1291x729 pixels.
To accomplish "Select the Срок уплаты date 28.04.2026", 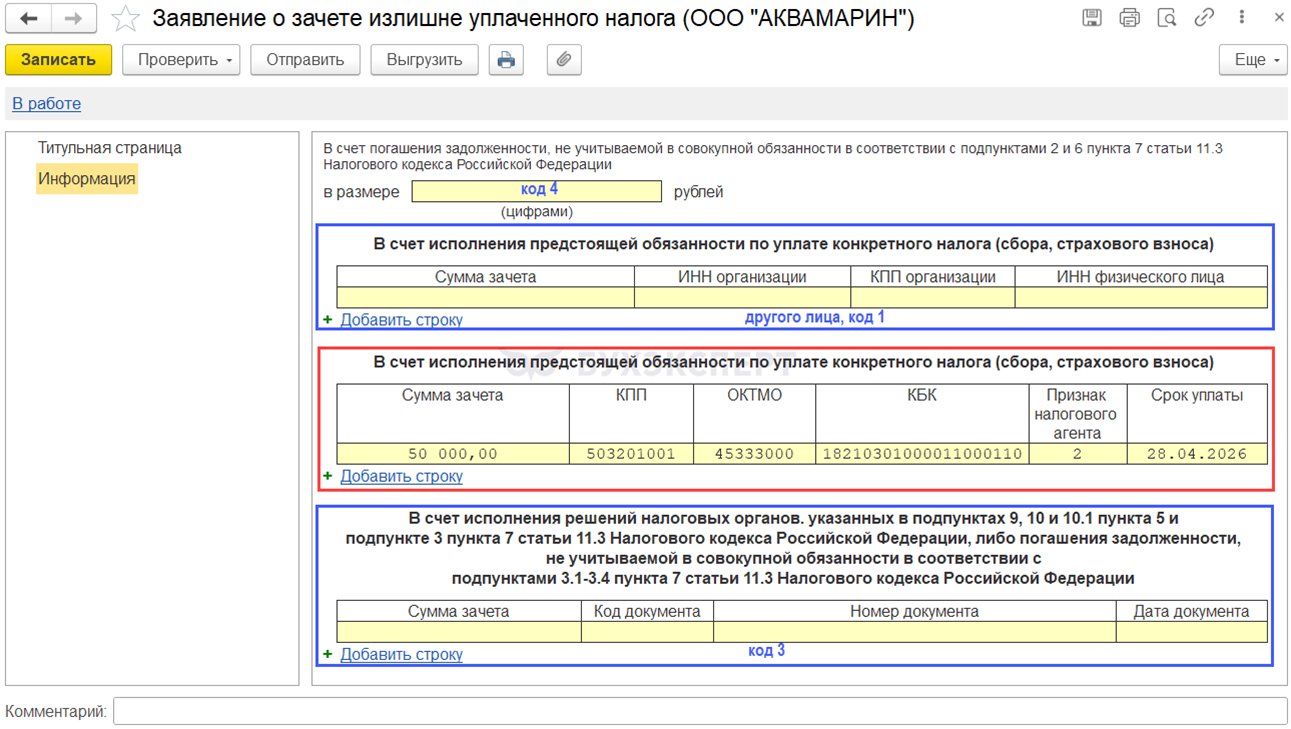I will click(x=1197, y=454).
